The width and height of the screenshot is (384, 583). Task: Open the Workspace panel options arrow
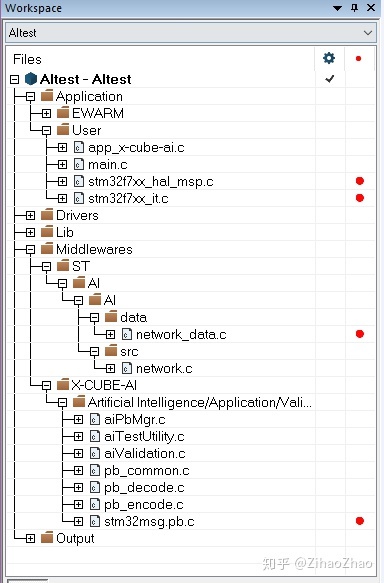(x=337, y=8)
